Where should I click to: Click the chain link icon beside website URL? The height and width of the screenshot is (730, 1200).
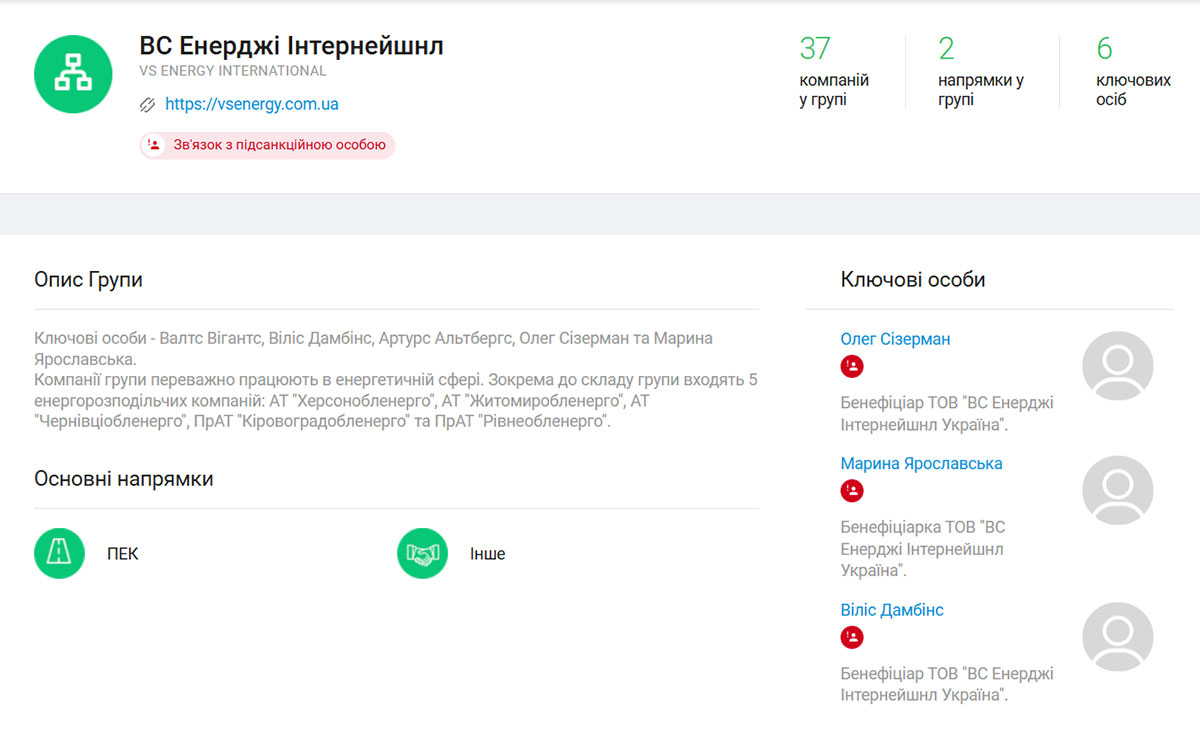[148, 104]
